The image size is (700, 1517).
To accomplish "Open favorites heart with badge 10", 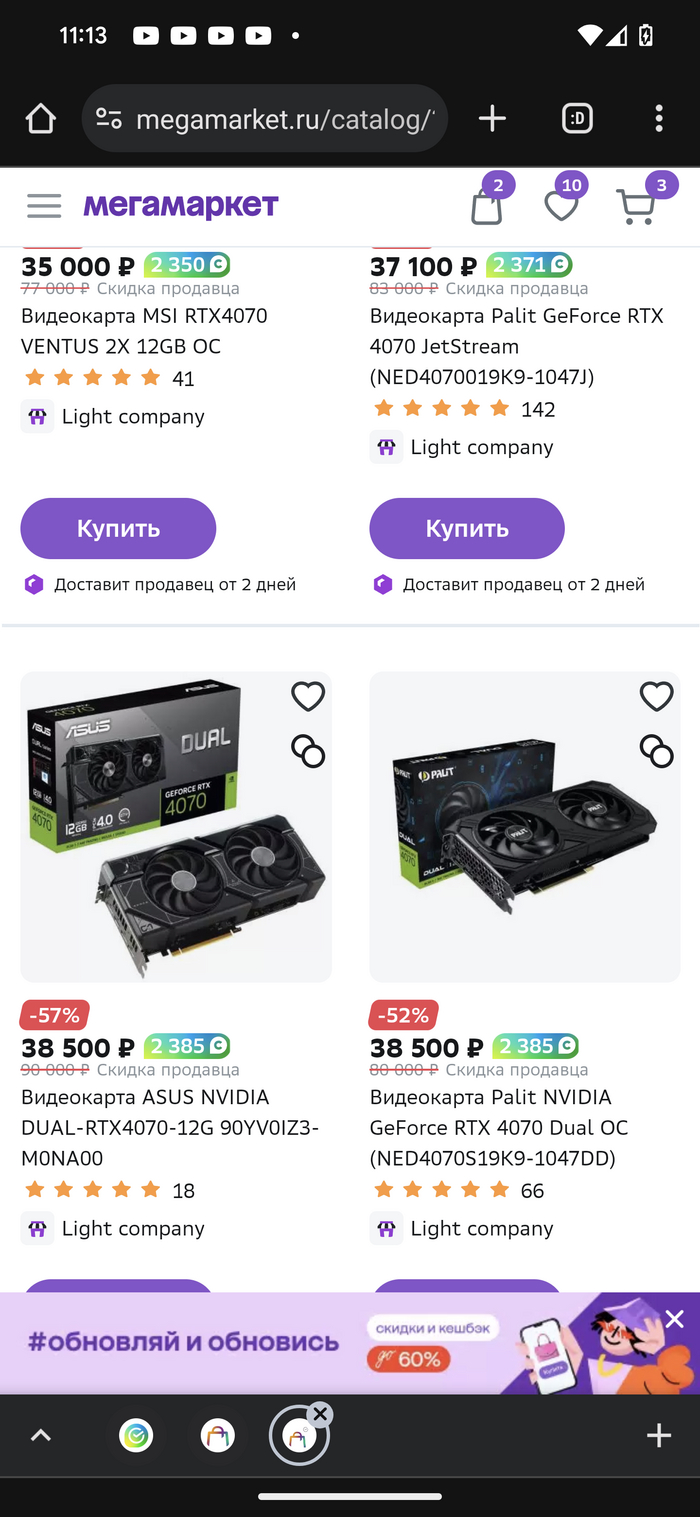I will [x=560, y=206].
